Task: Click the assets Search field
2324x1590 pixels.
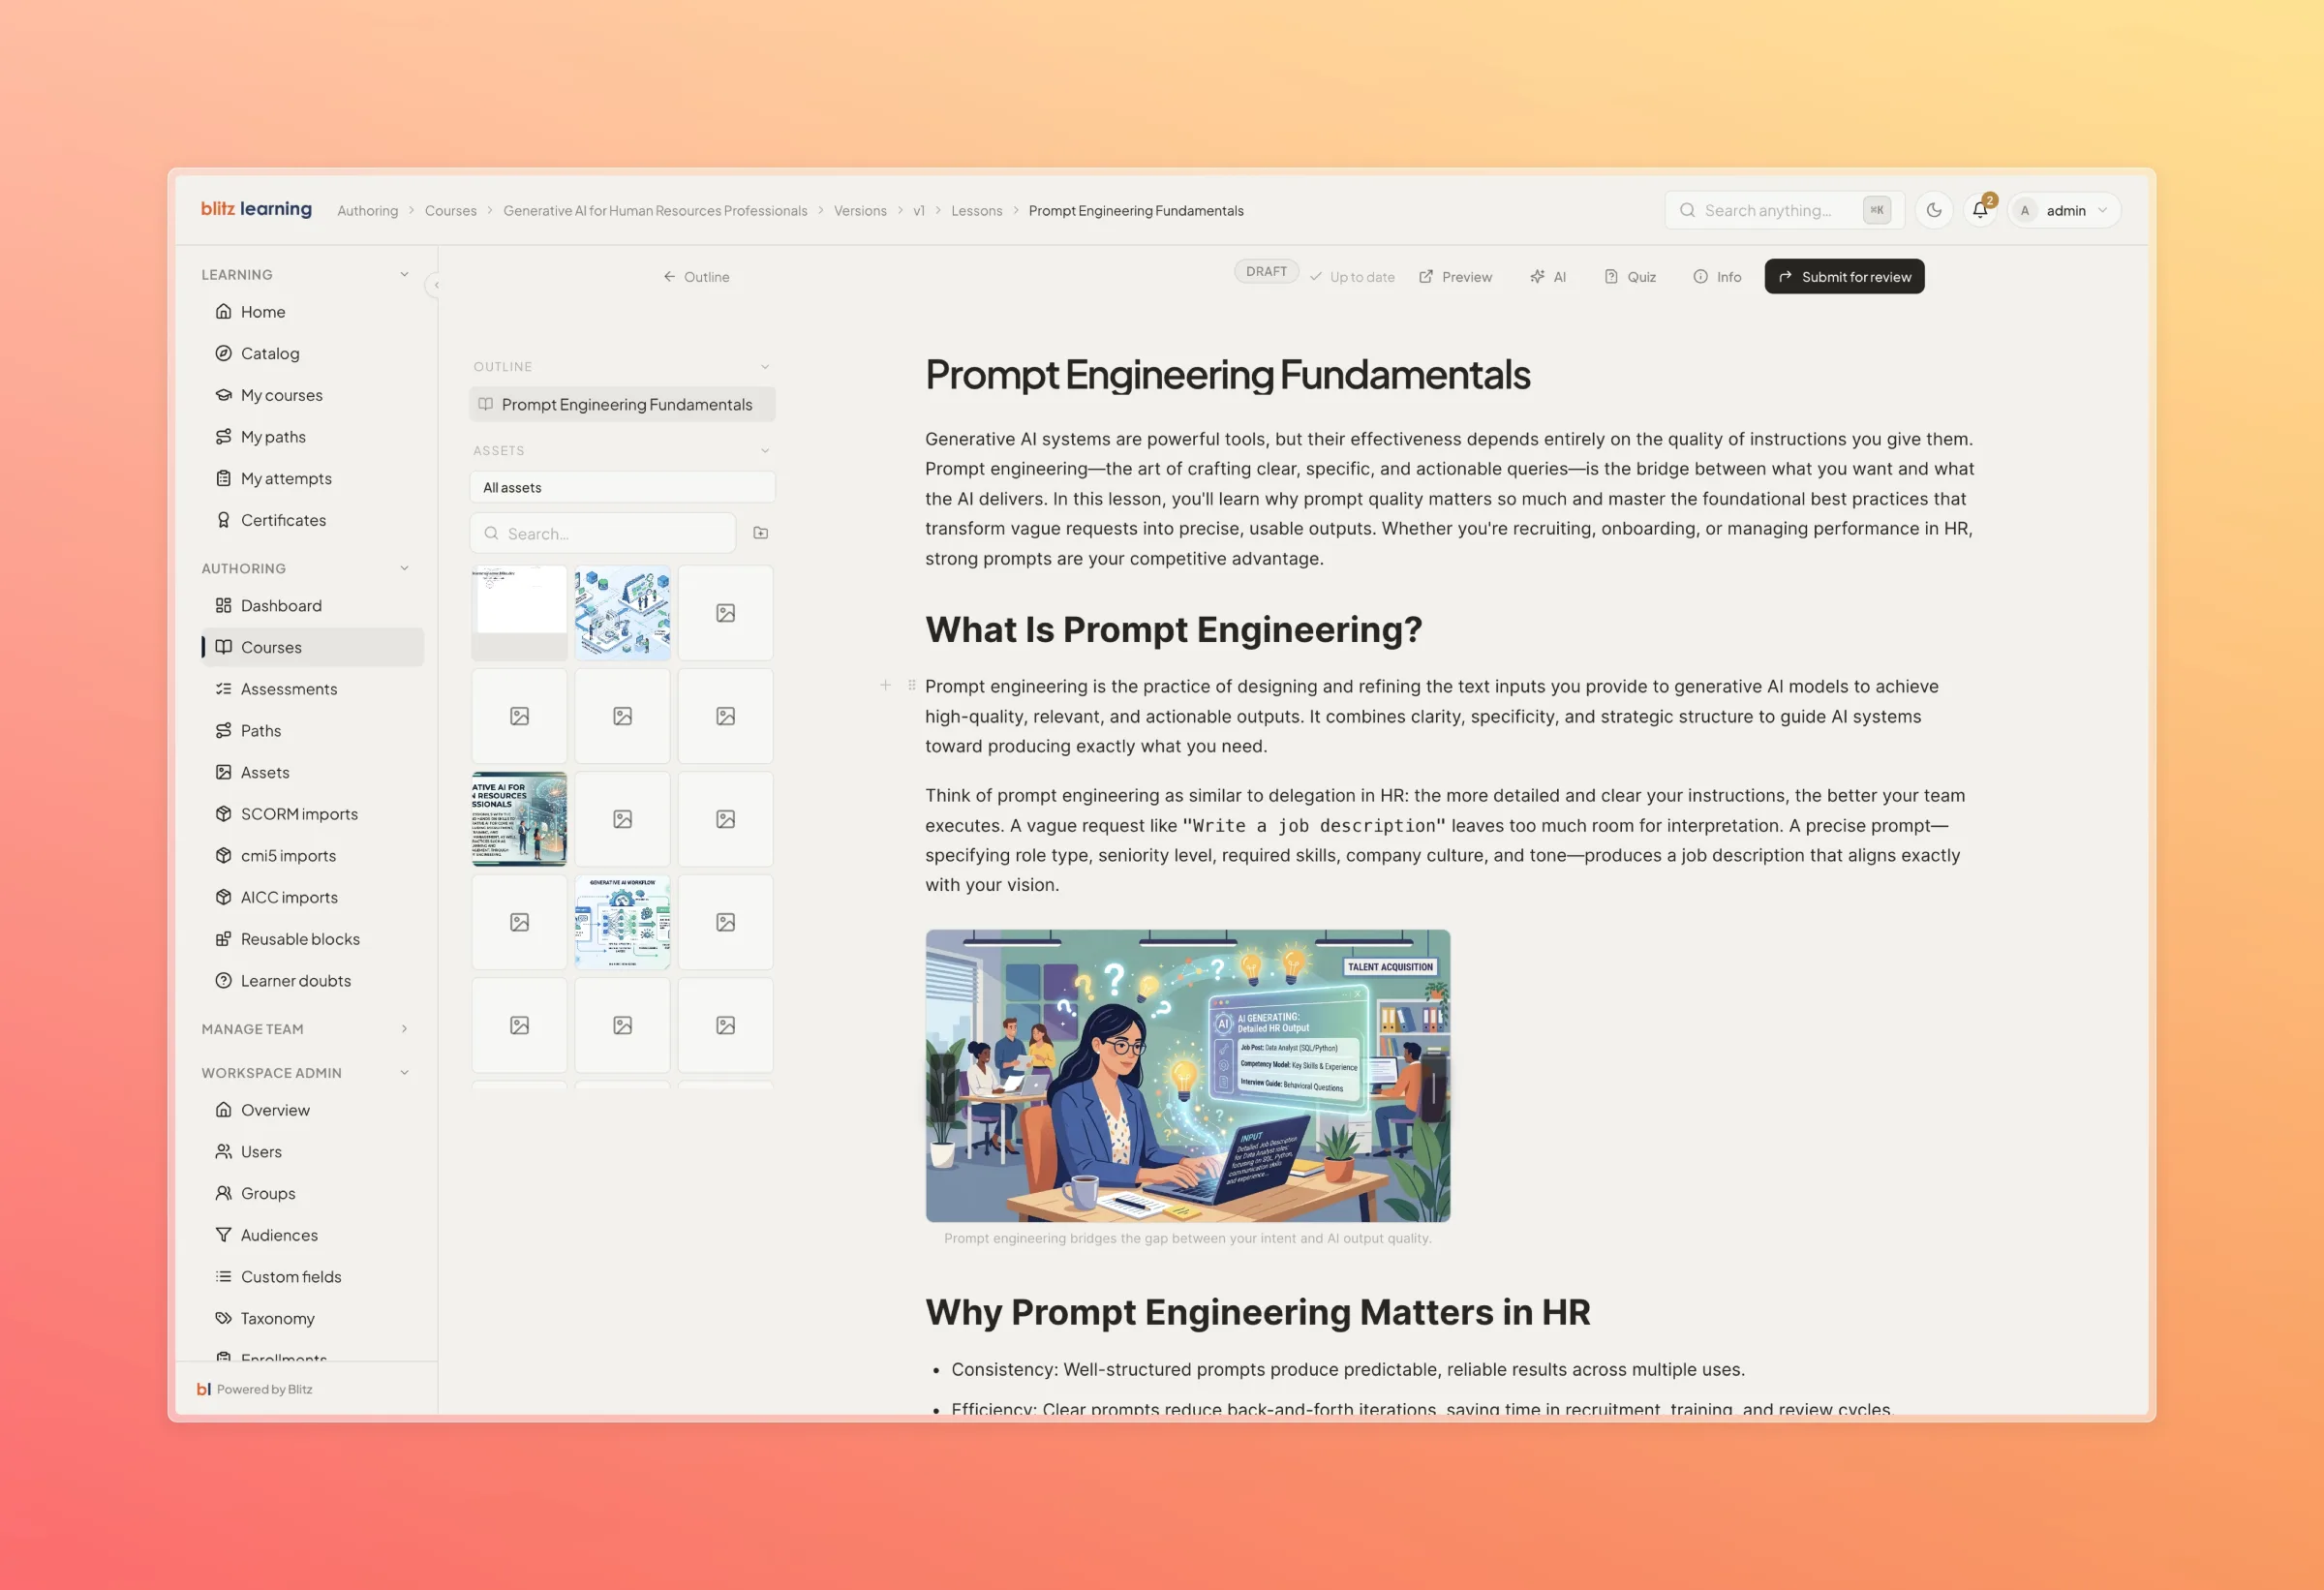Action: (603, 533)
